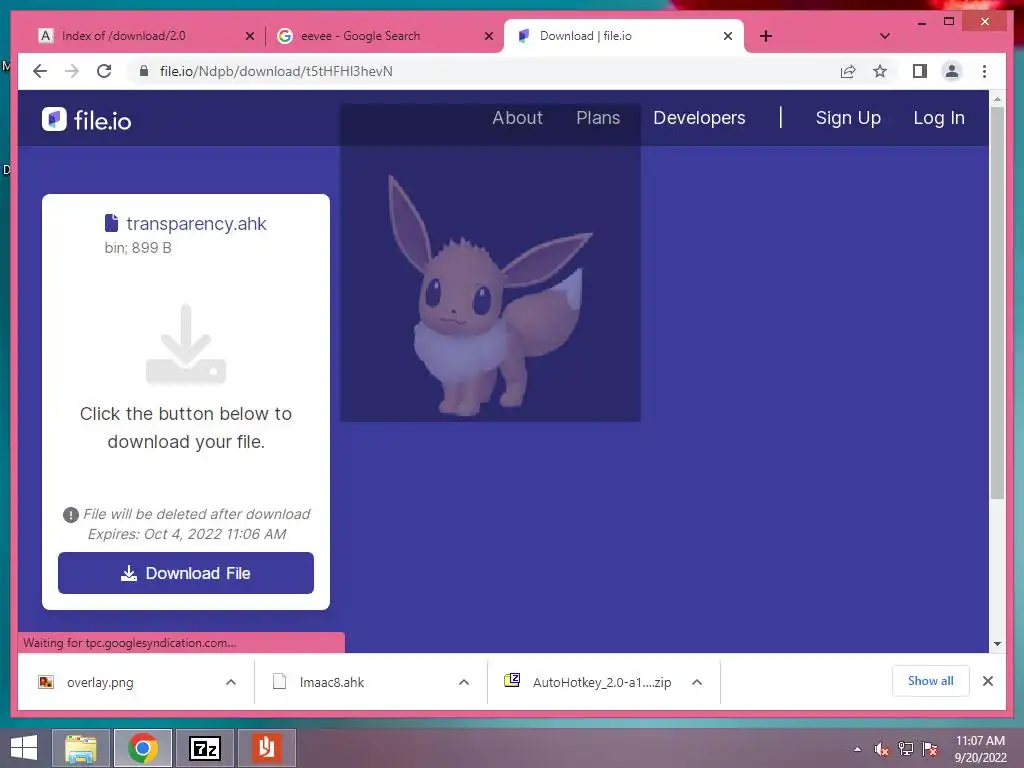Open File Explorer from the taskbar

click(81, 748)
